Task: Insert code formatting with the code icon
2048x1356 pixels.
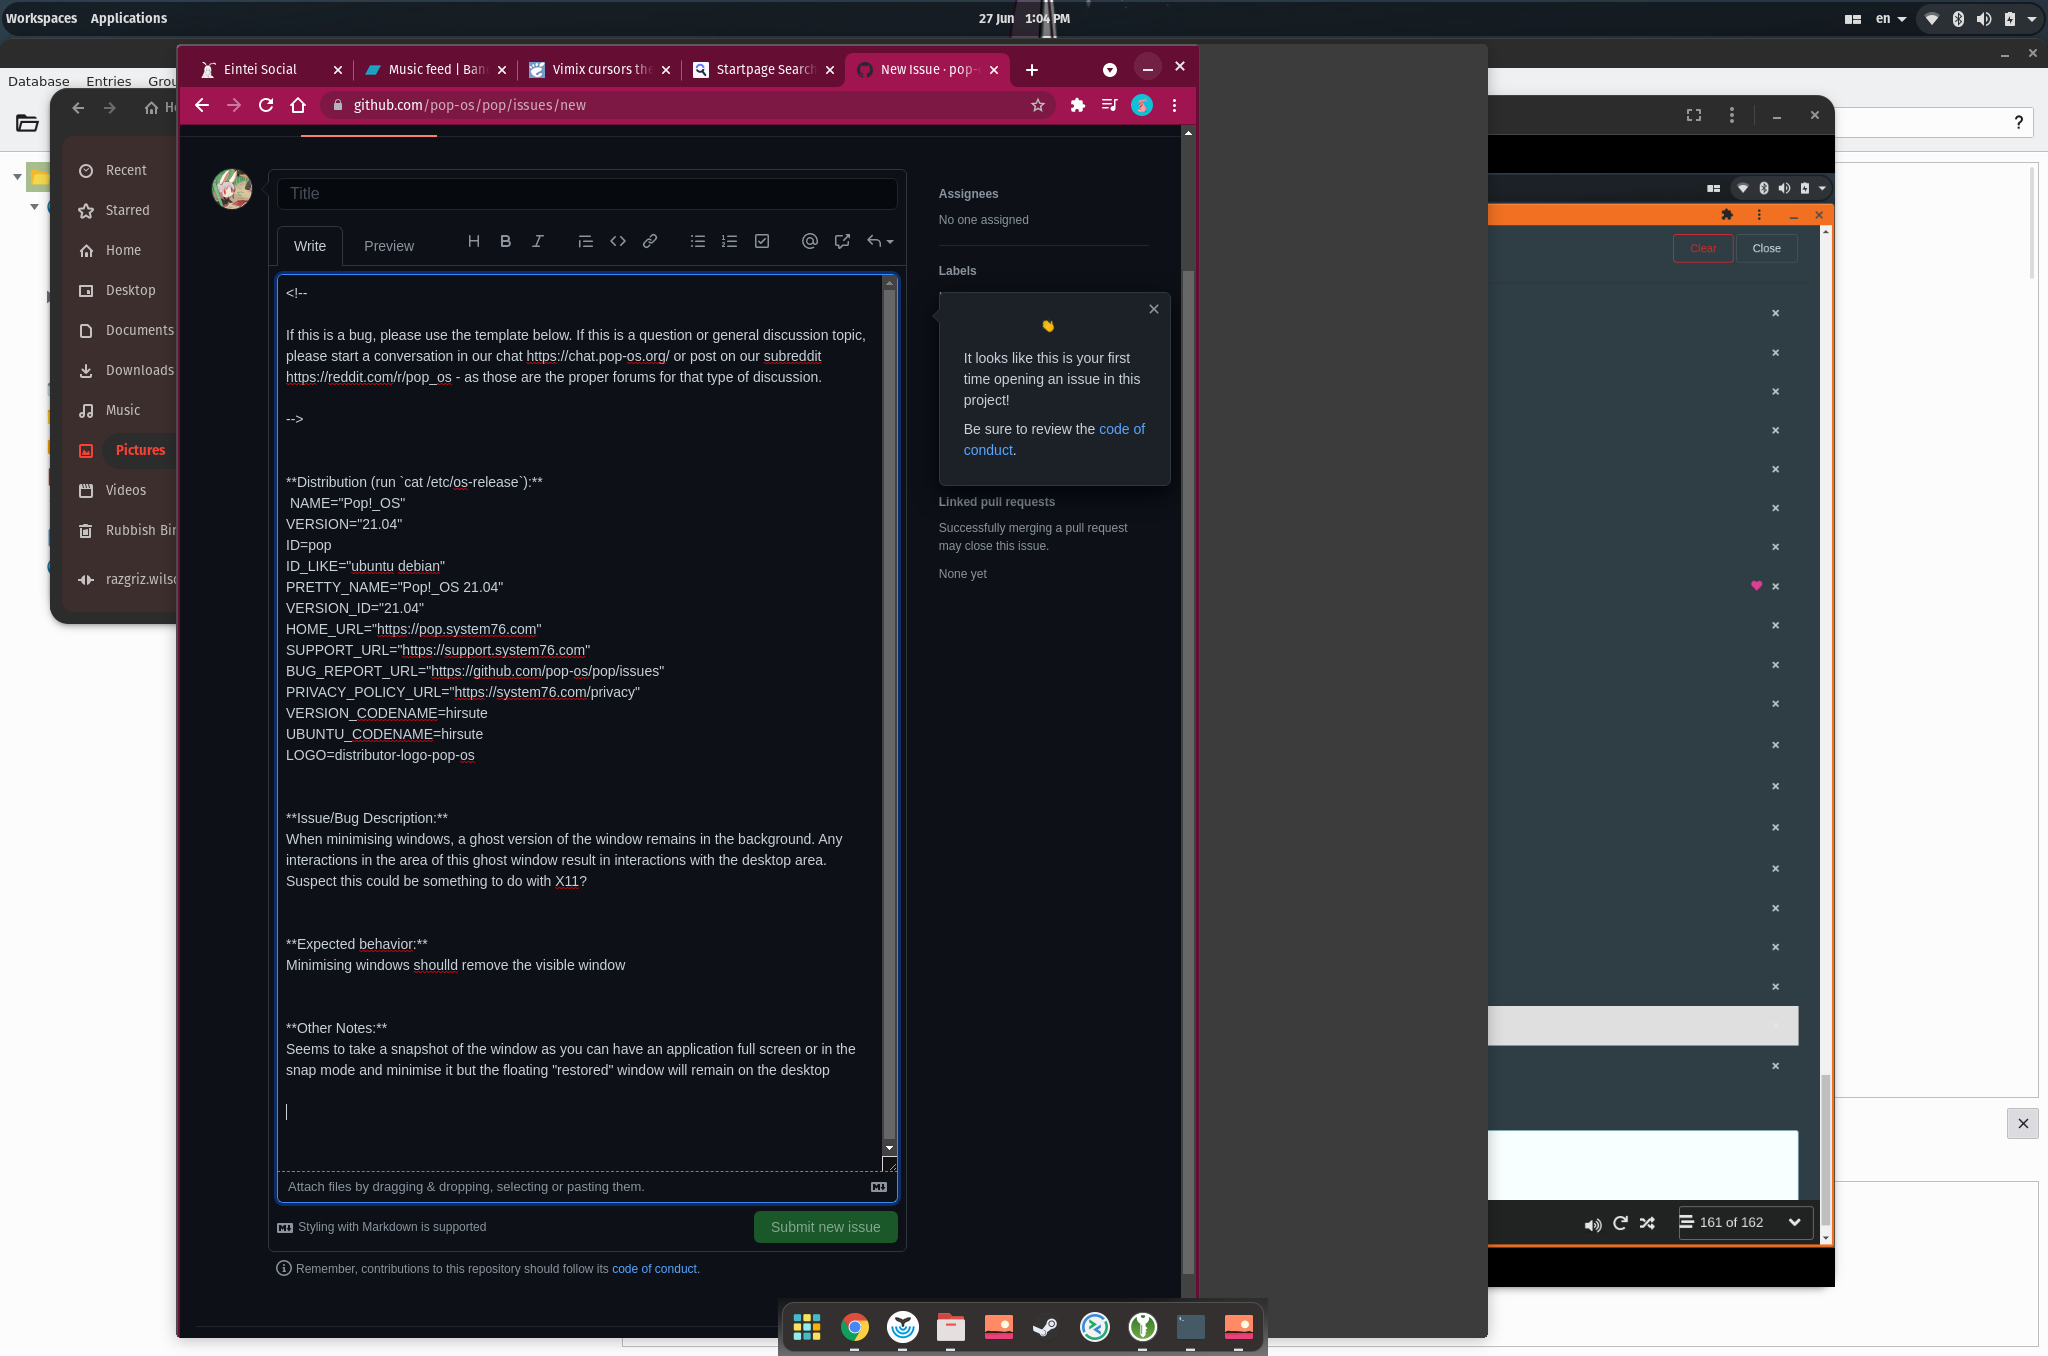Action: [618, 242]
